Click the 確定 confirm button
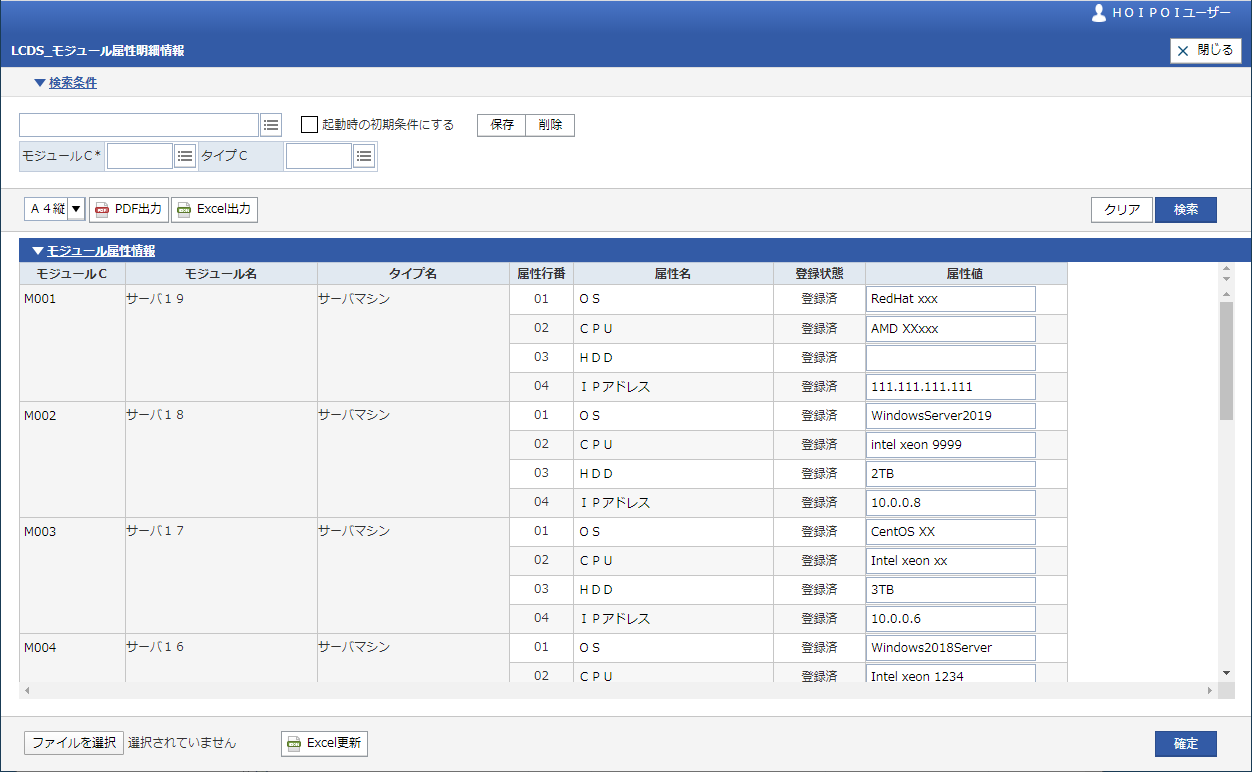 1185,743
